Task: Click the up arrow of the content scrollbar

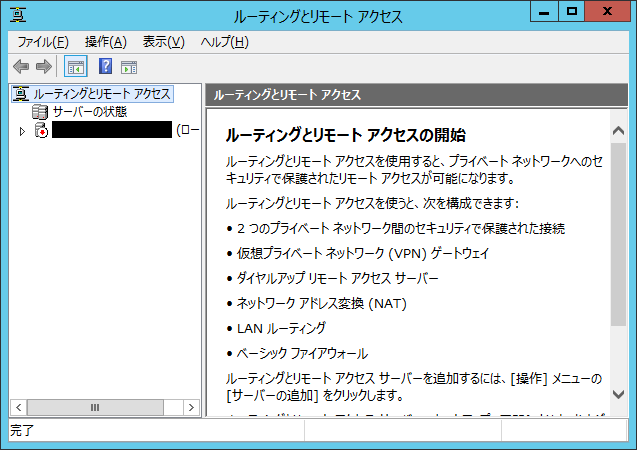Action: click(618, 118)
